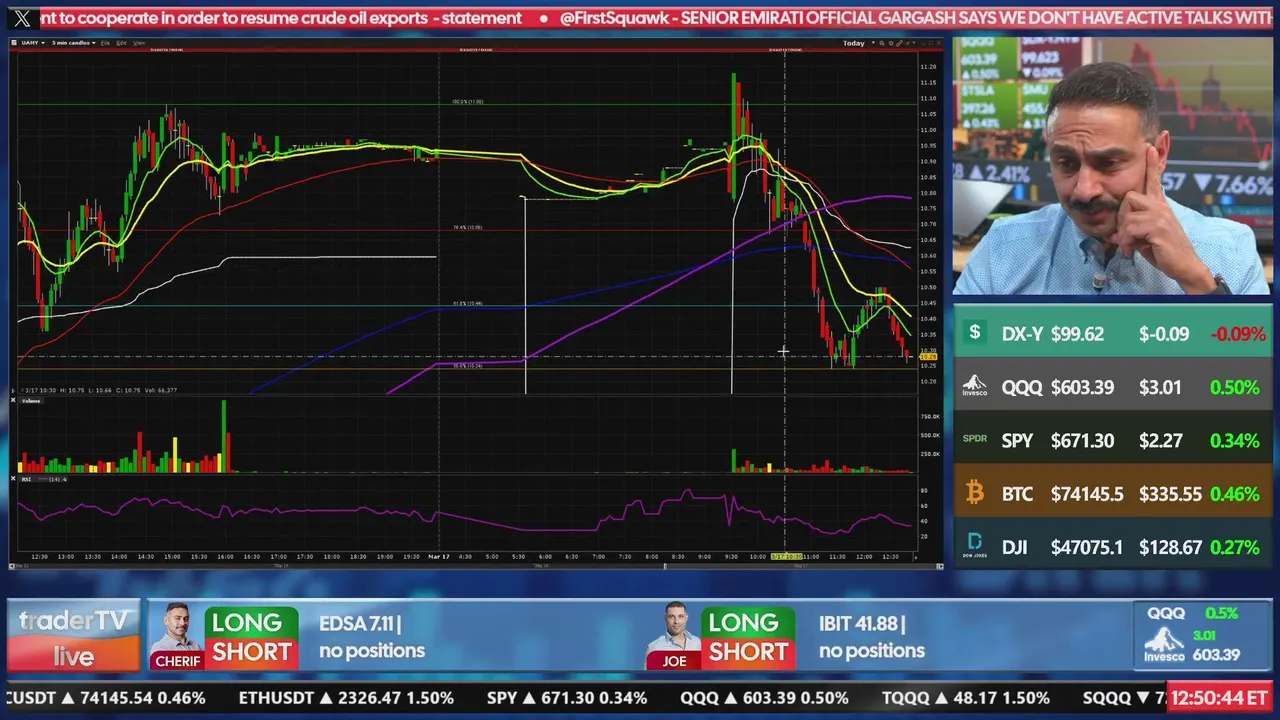Click the QQQ price $603.39 in watchlist
1280x720 pixels.
(1082, 387)
